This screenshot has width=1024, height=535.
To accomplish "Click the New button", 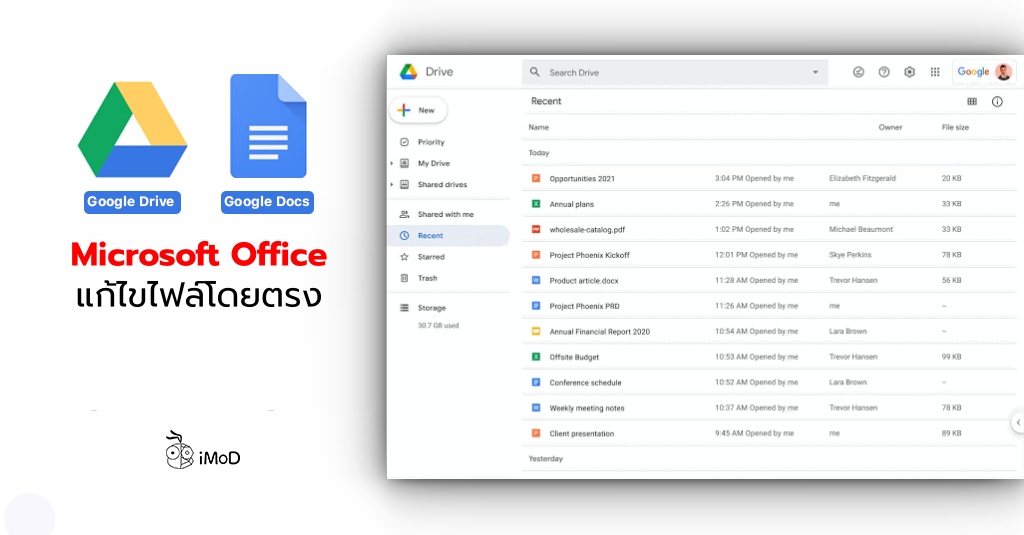I will point(418,110).
